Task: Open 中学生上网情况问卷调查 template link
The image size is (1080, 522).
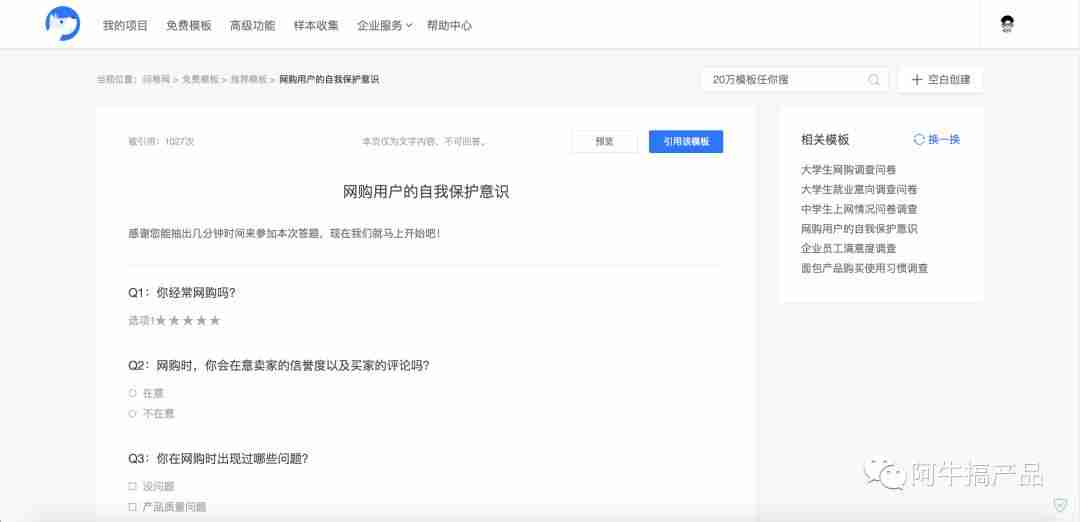Action: [x=860, y=209]
